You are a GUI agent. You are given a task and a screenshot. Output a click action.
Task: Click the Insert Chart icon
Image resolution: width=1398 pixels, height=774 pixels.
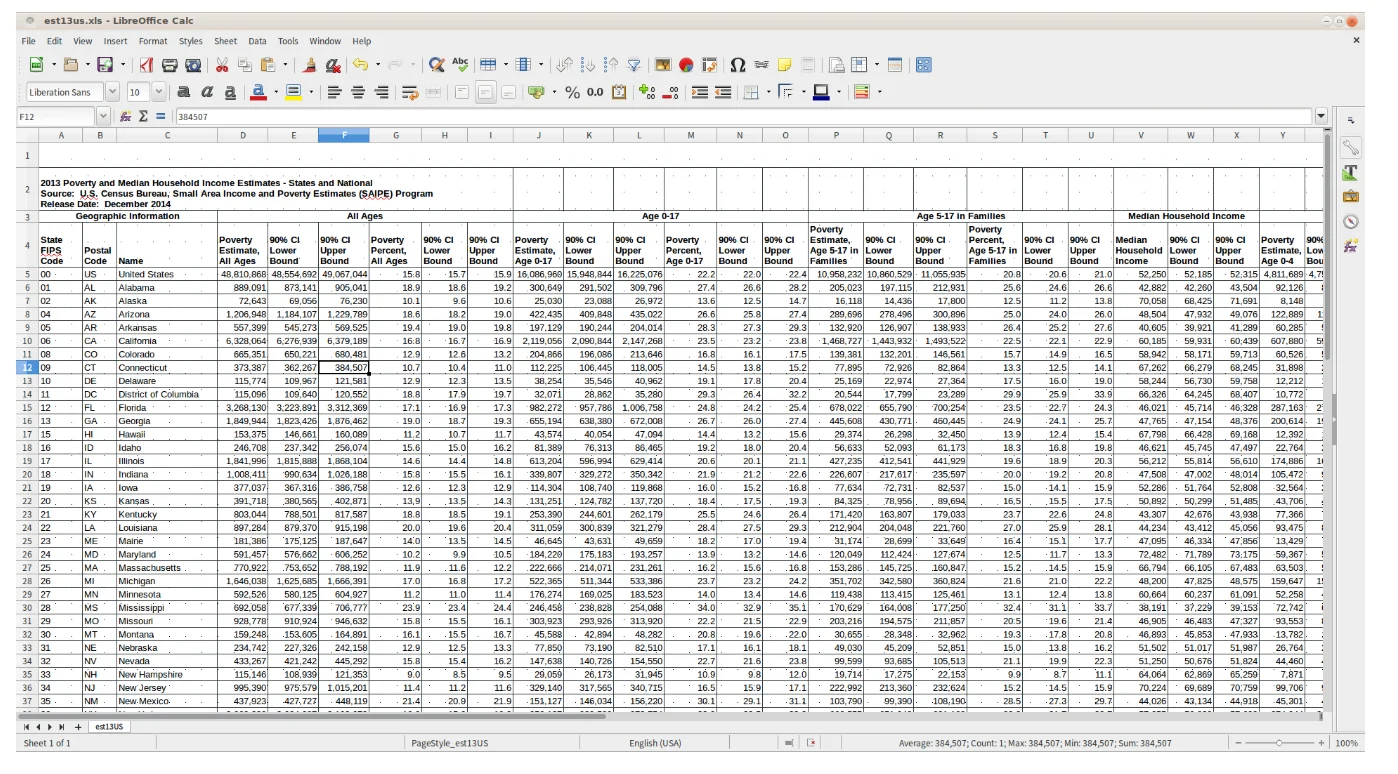[686, 65]
